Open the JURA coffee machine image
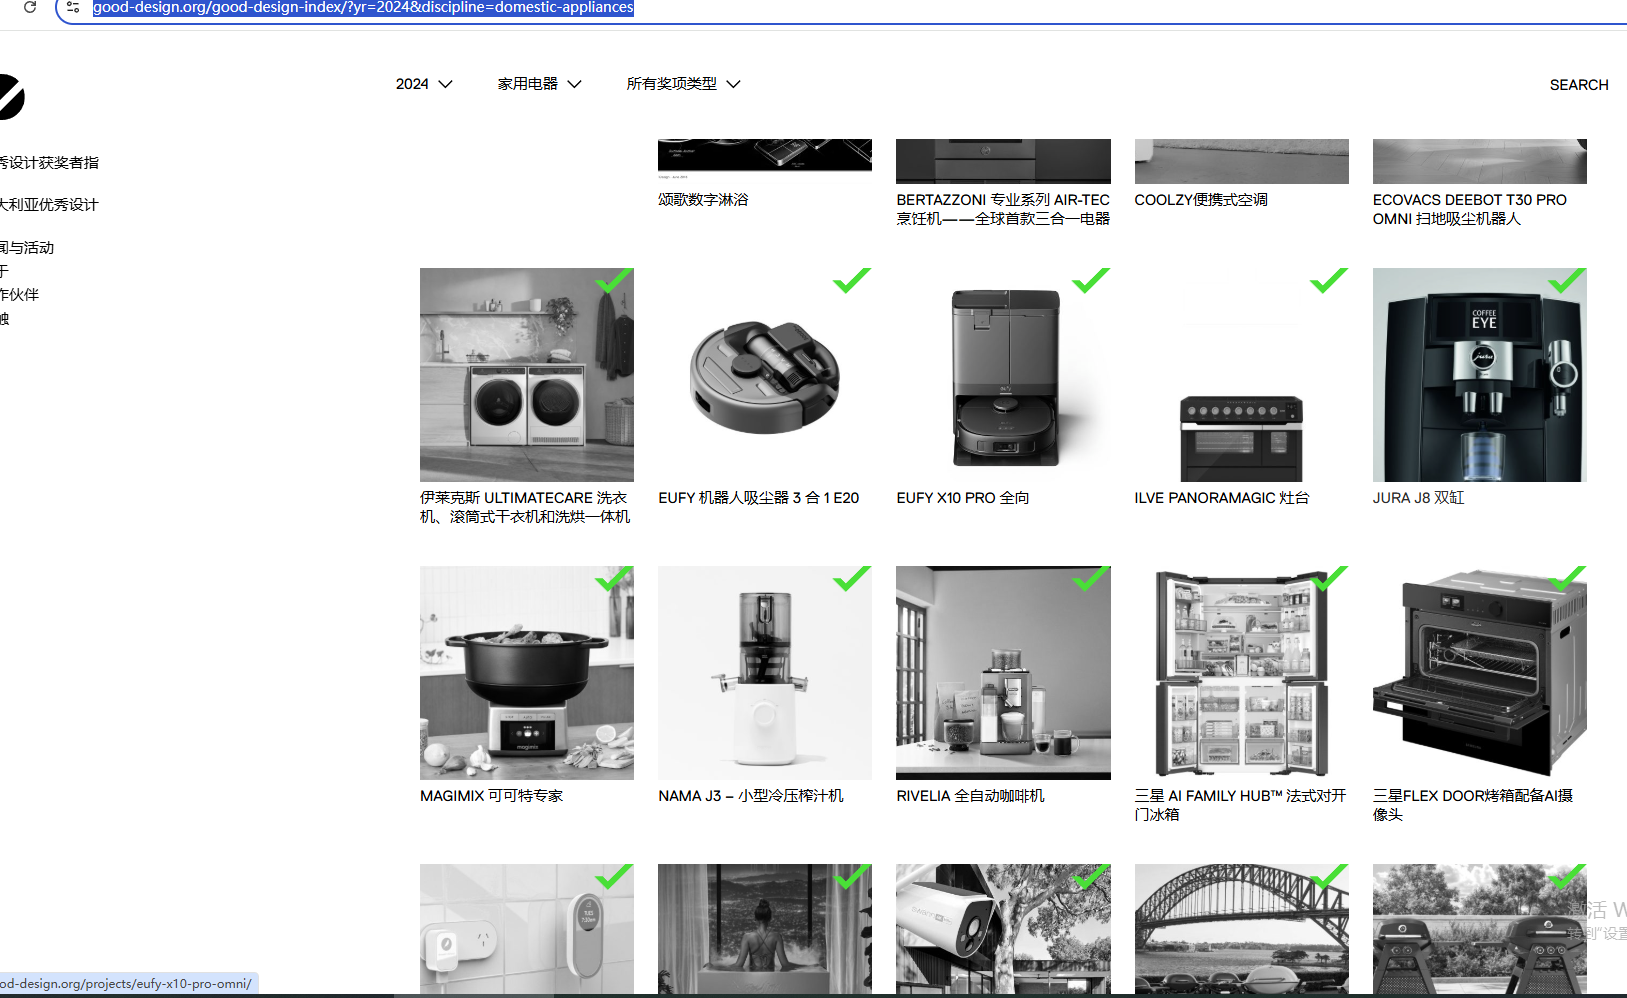This screenshot has height=998, width=1627. pos(1480,375)
